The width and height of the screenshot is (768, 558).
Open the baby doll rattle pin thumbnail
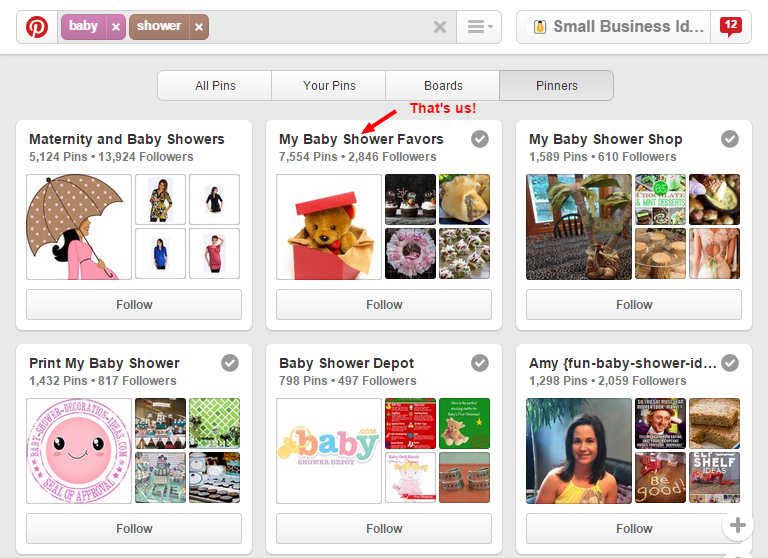pyautogui.click(x=410, y=477)
